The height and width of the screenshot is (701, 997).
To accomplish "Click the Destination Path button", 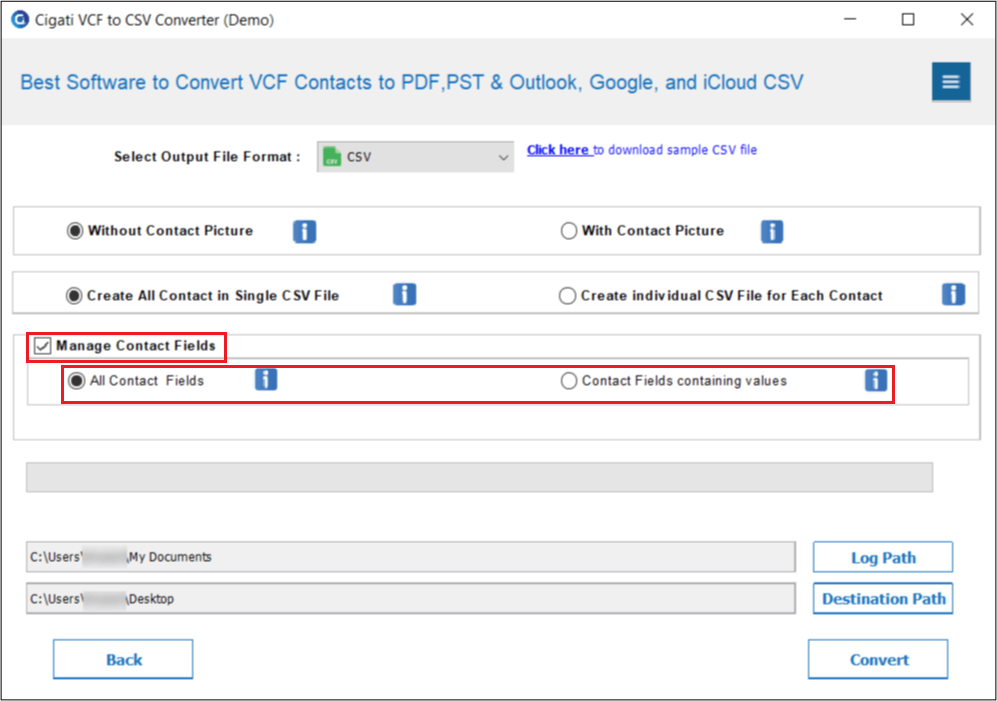I will [883, 599].
